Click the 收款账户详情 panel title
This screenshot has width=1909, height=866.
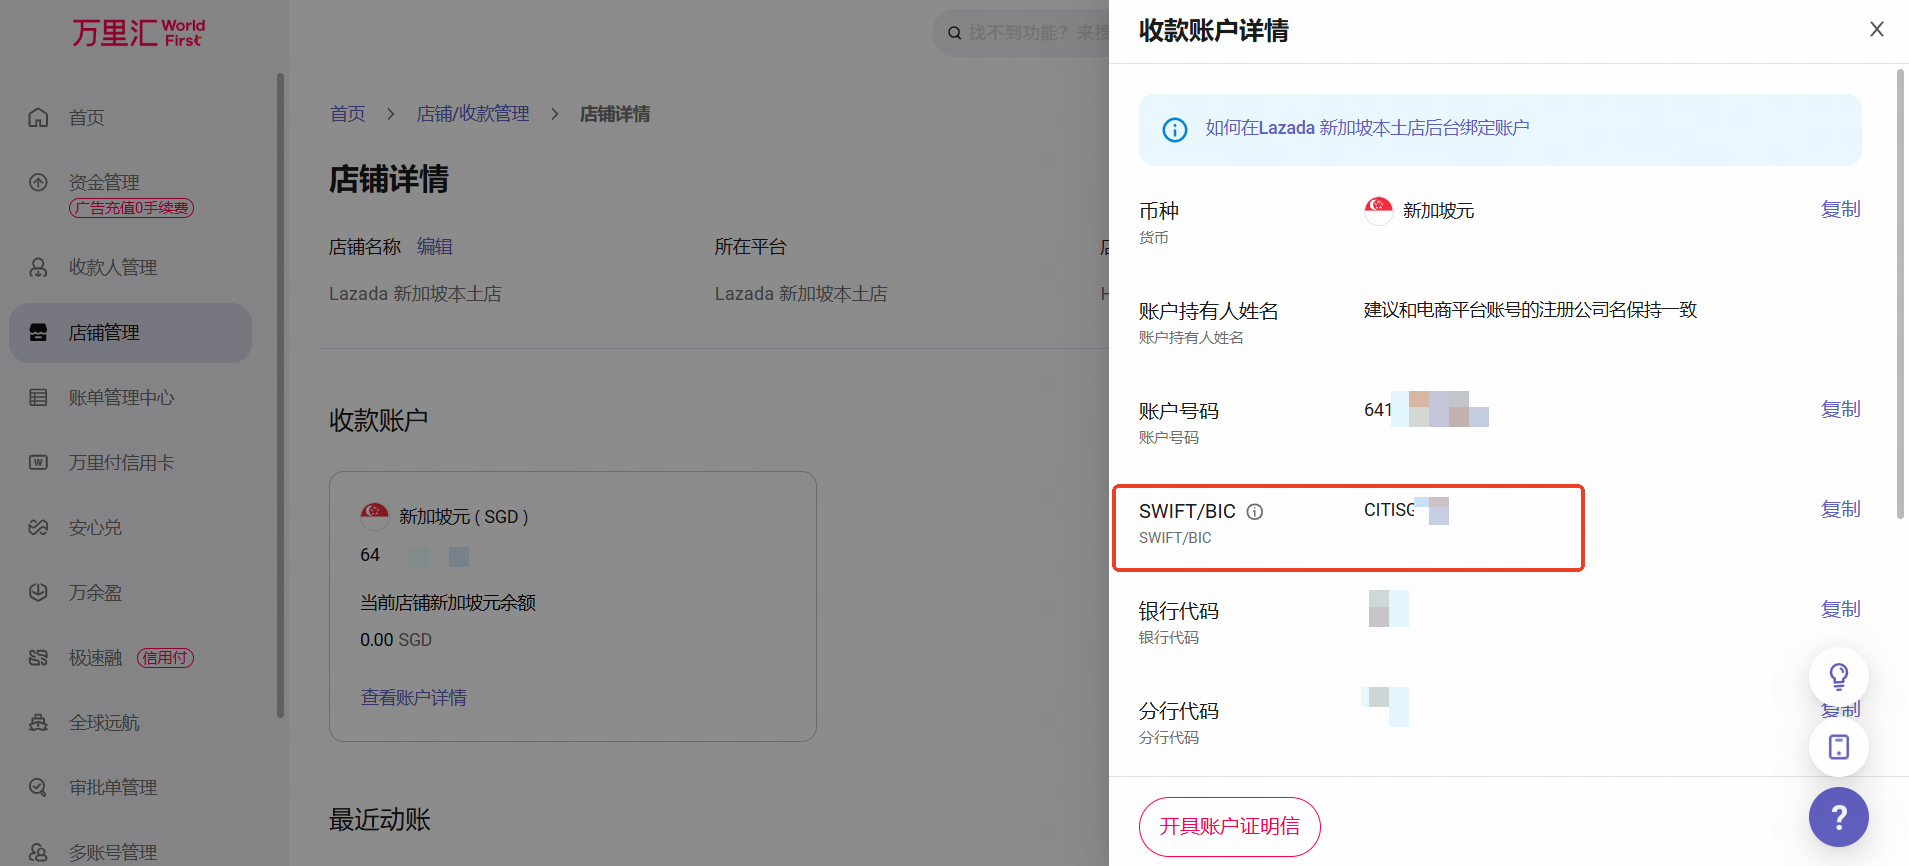(x=1214, y=31)
